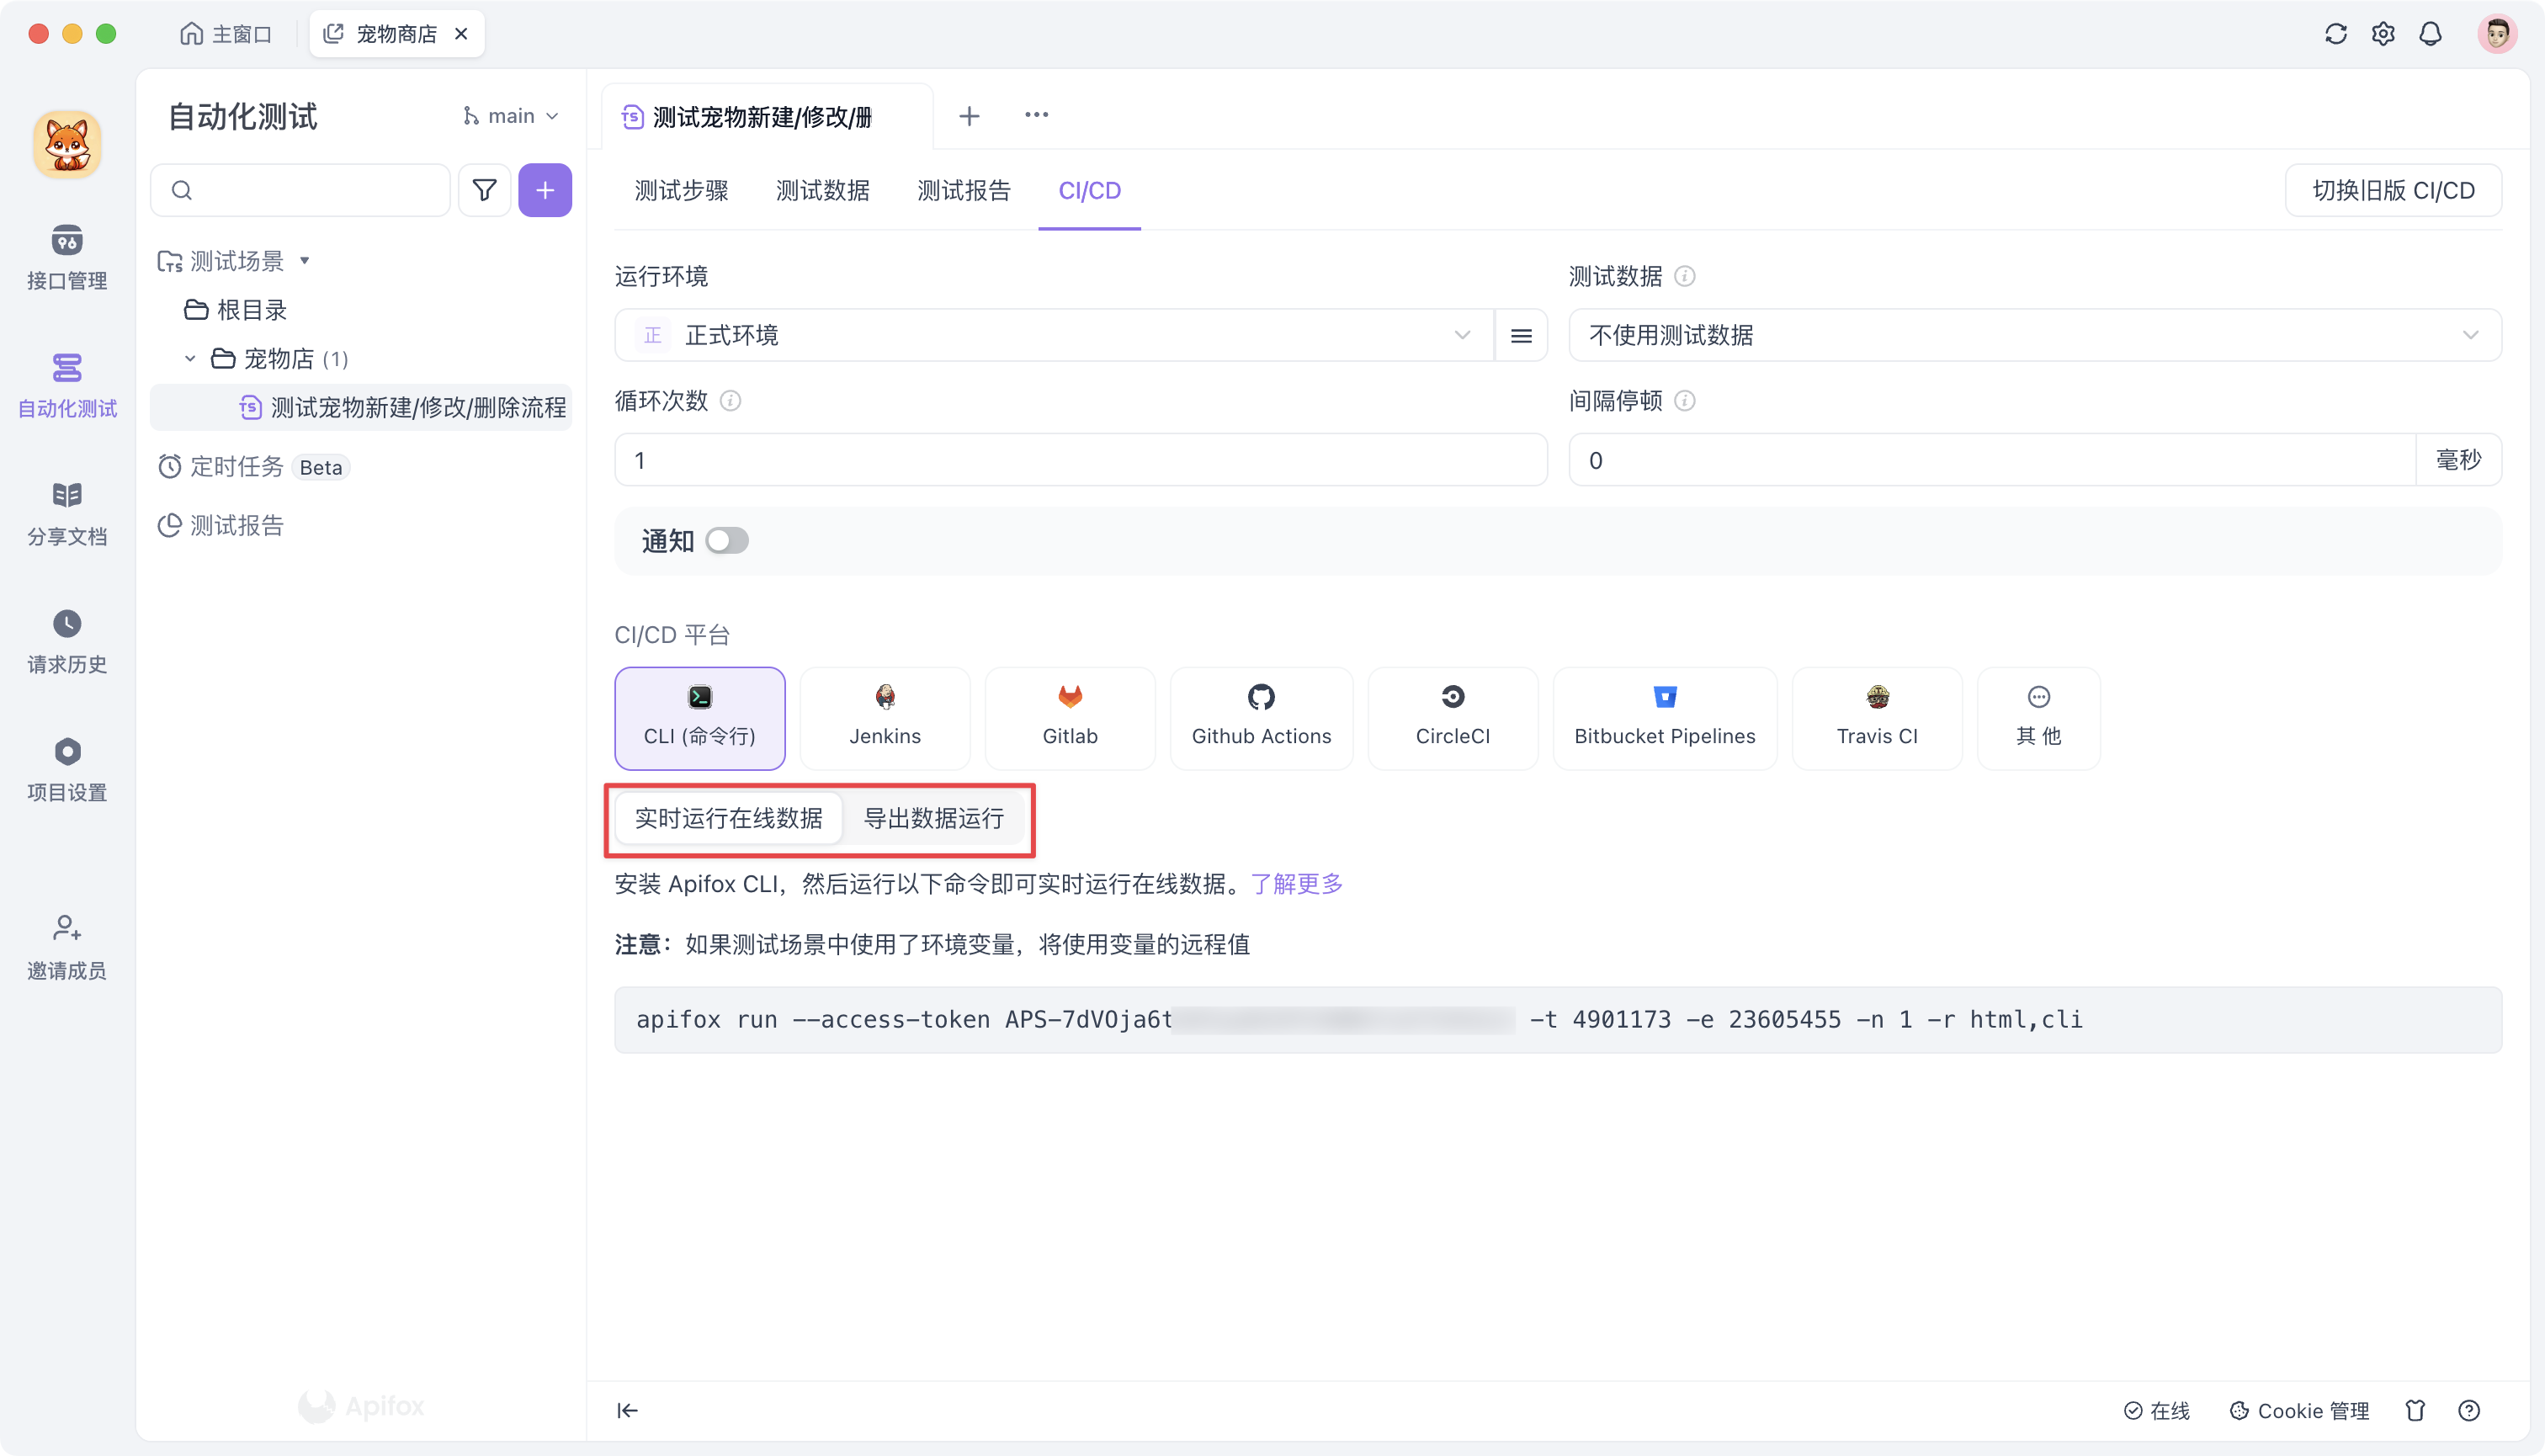Image resolution: width=2545 pixels, height=1456 pixels.
Task: Open the 运行环境 environment dropdown
Action: 1050,335
